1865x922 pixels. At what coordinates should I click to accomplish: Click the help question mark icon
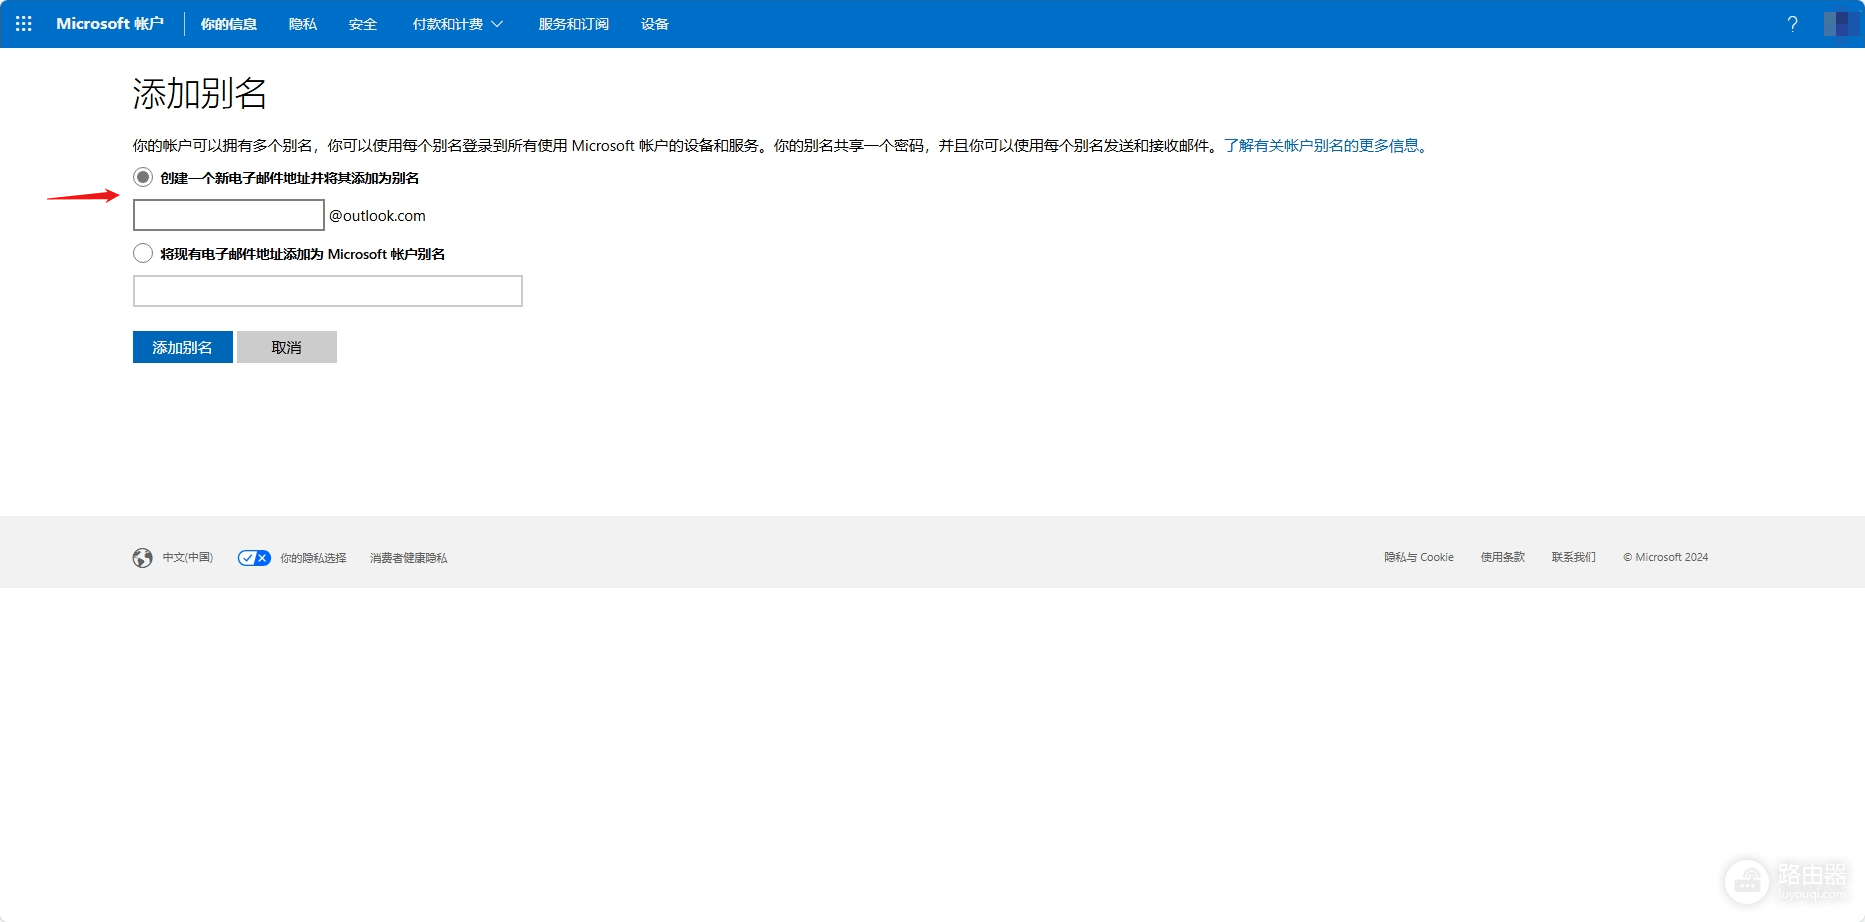(1792, 24)
